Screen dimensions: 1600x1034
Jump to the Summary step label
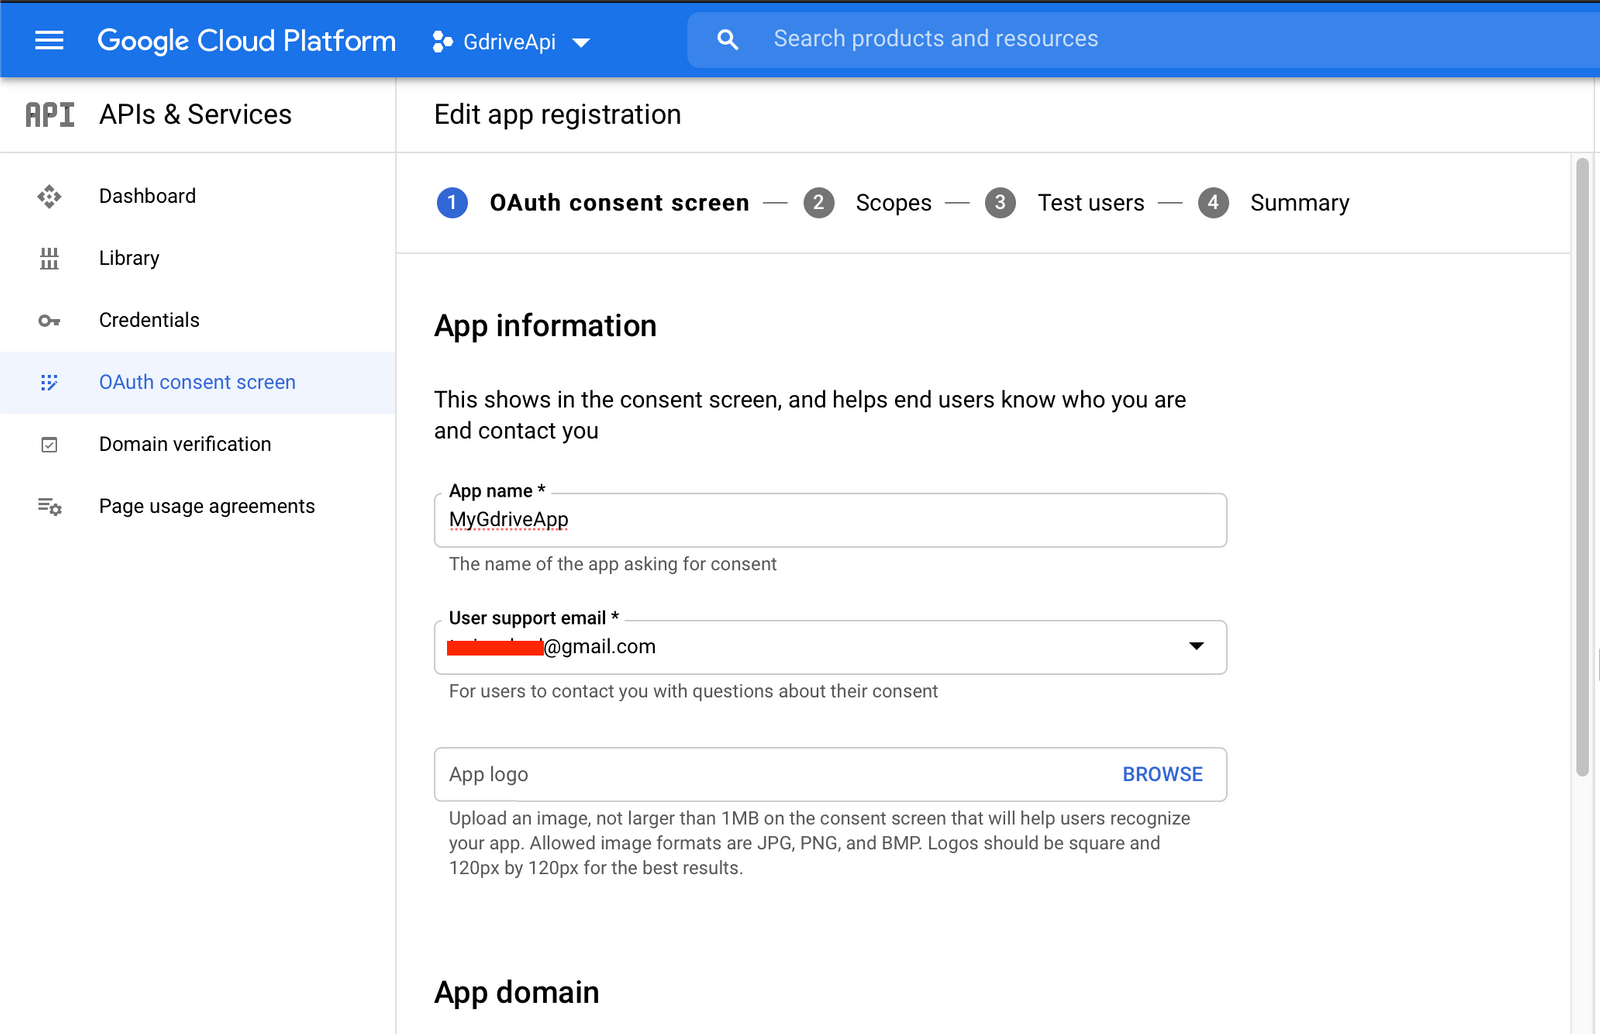tap(1300, 203)
